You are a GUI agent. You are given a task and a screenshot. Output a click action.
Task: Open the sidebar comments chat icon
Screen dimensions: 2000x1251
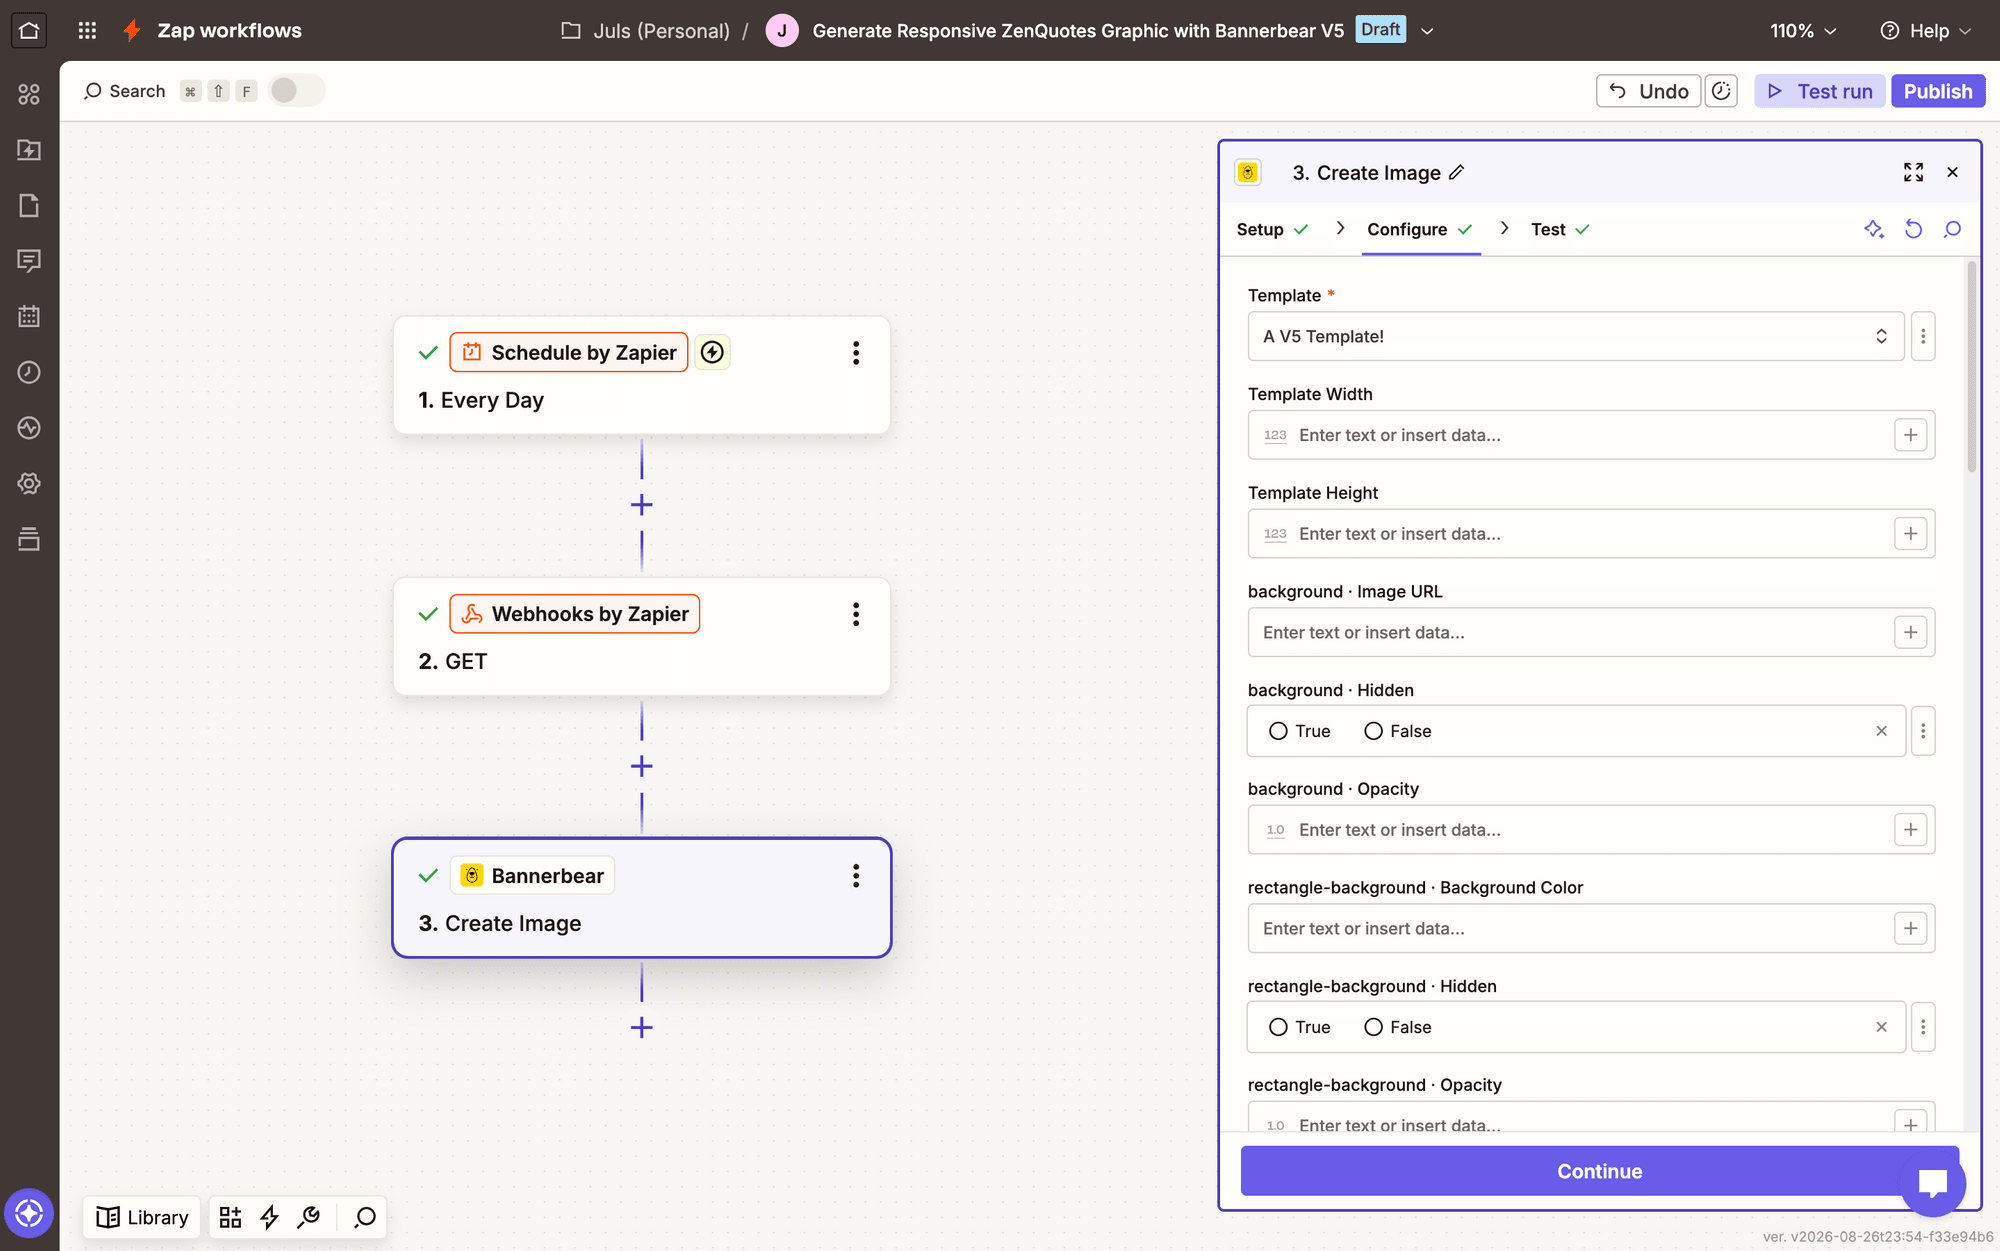(x=29, y=261)
